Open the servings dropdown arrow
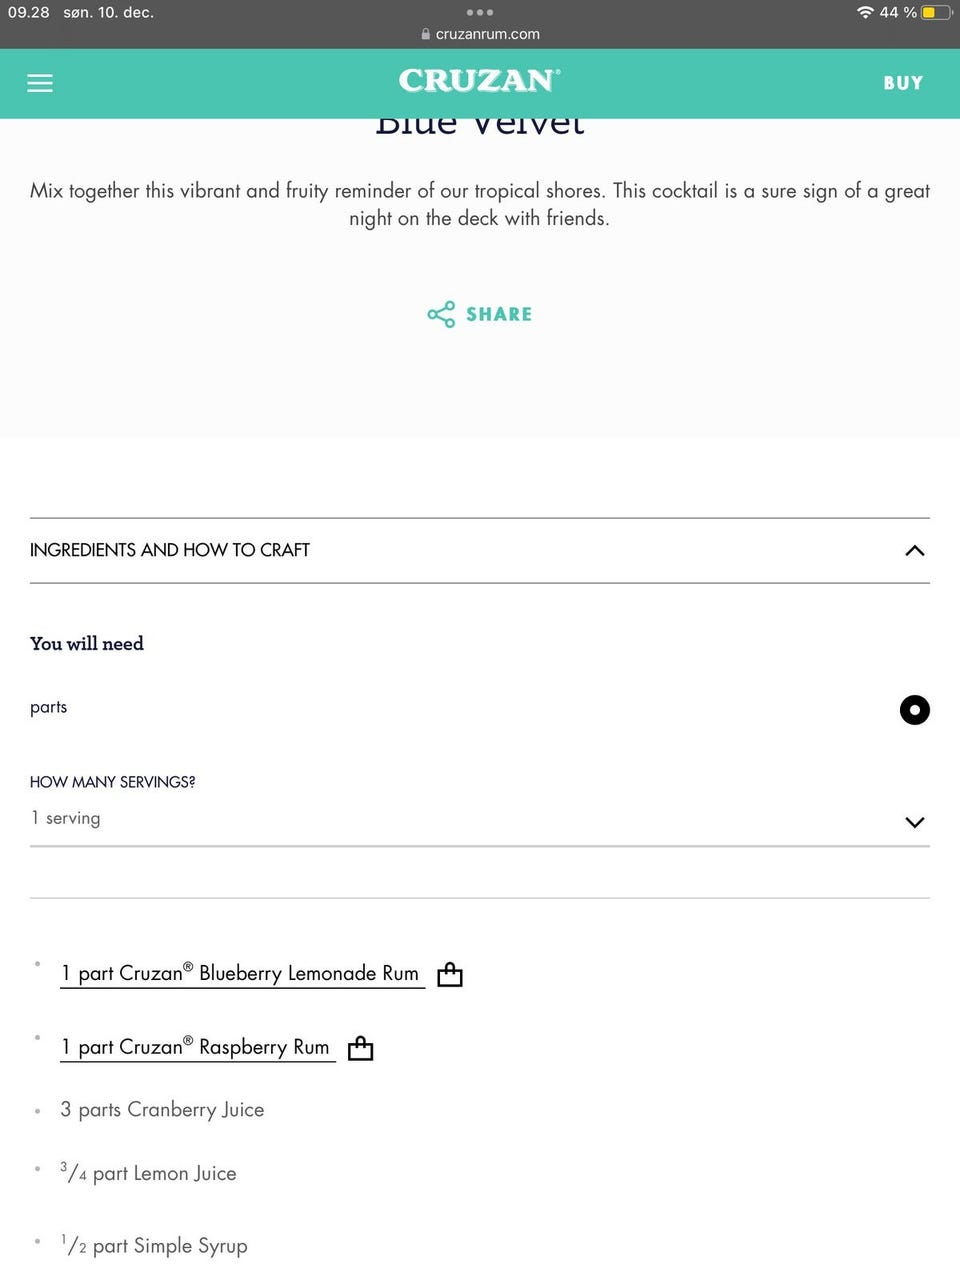Viewport: 960px width, 1280px height. coord(914,822)
